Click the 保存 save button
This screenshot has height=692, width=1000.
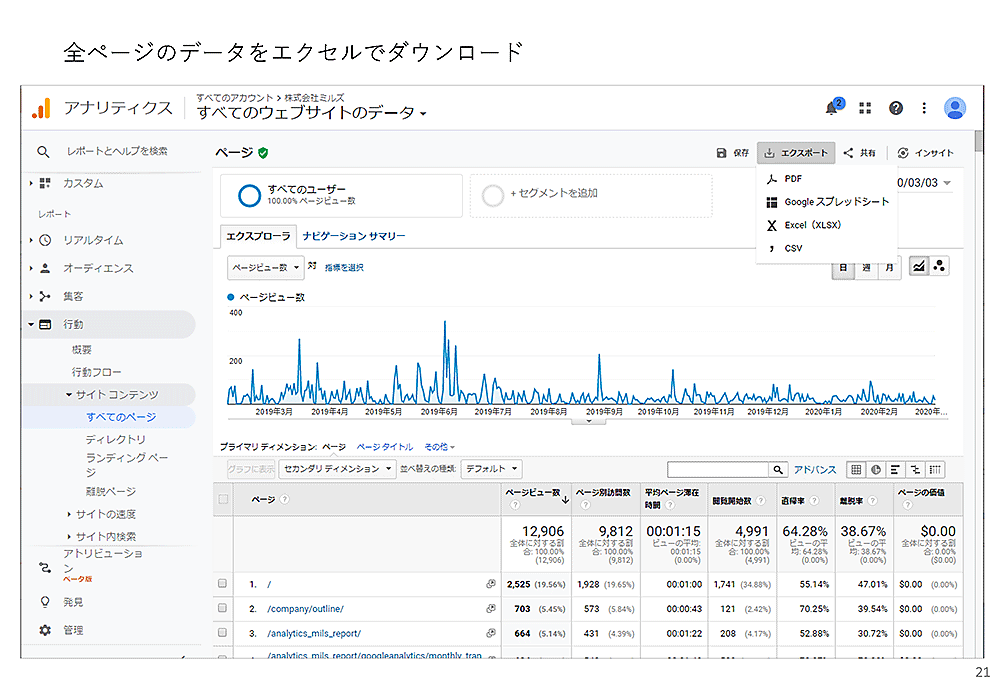[x=733, y=153]
